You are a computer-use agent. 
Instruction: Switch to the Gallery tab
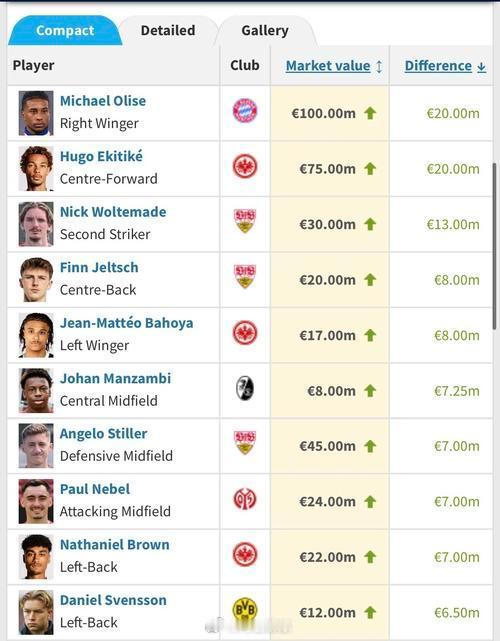265,30
